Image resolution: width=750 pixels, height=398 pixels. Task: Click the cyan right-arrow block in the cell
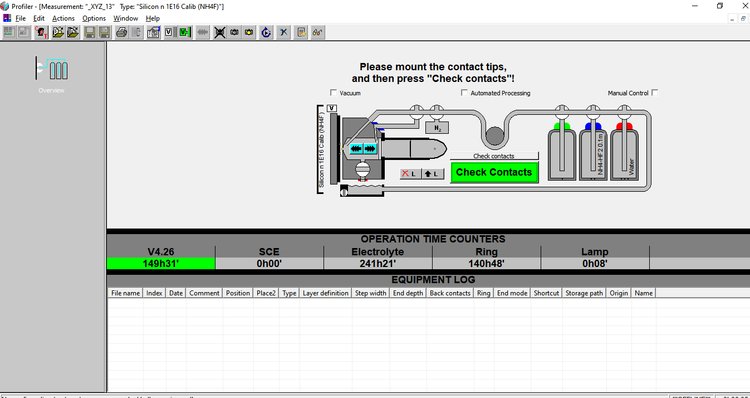pyautogui.click(x=370, y=149)
